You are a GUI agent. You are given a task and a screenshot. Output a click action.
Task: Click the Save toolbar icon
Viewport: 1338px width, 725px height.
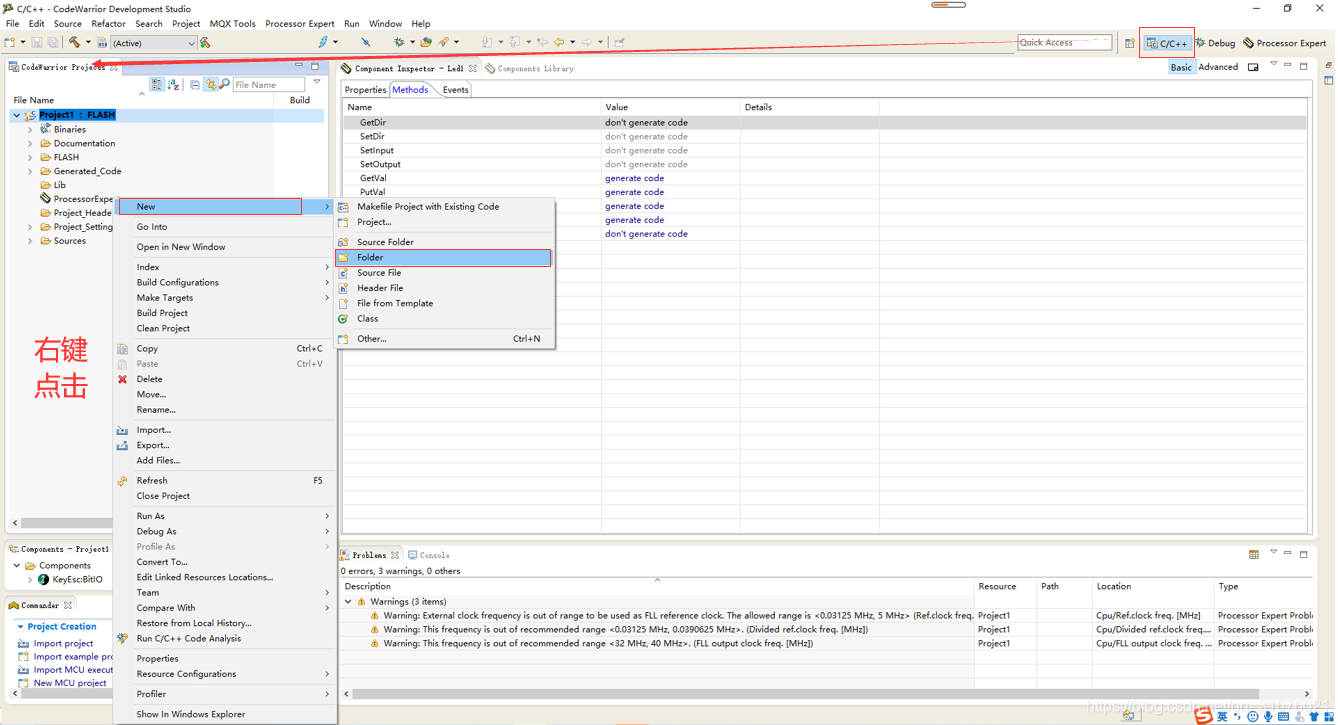click(x=37, y=43)
